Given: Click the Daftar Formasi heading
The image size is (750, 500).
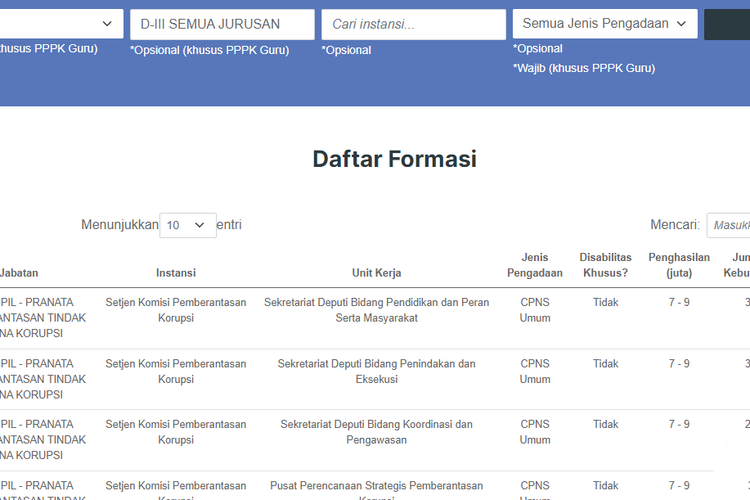Looking at the screenshot, I should pos(394,158).
